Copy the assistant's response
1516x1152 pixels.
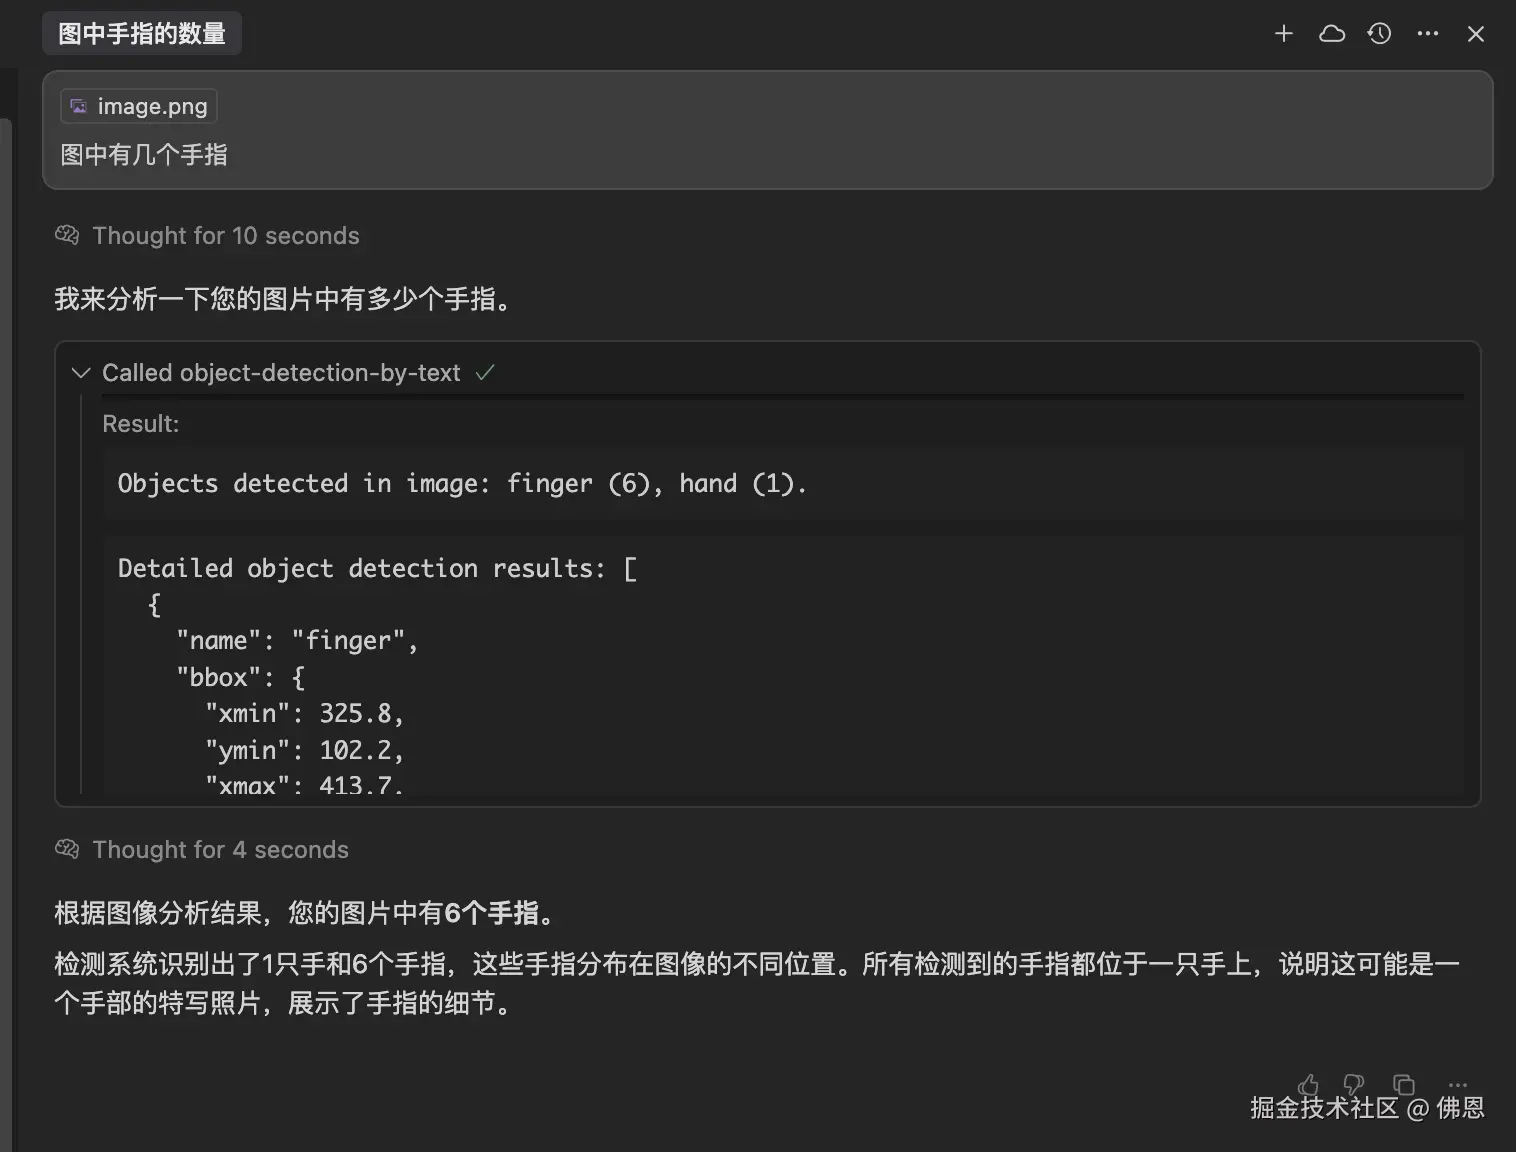(x=1404, y=1085)
